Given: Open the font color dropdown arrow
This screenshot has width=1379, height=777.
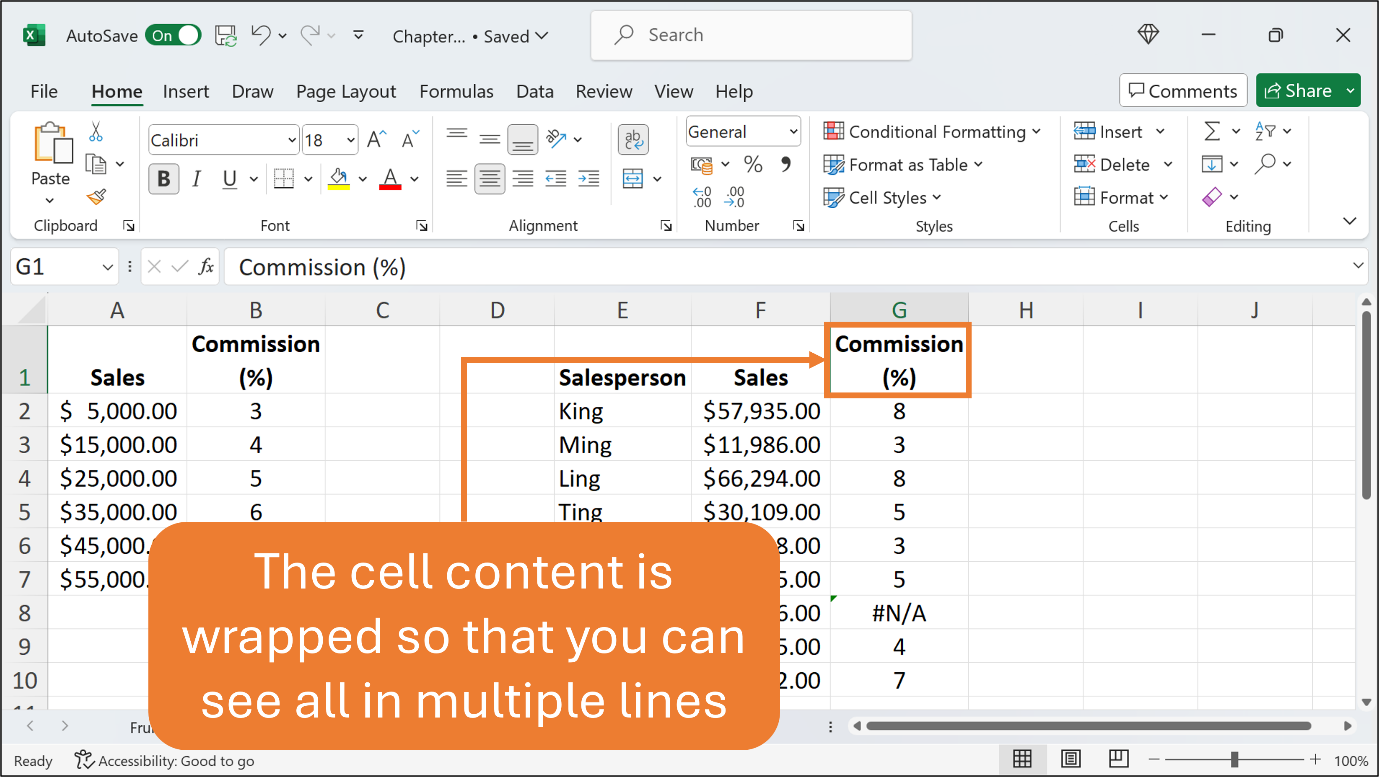Looking at the screenshot, I should coord(414,180).
